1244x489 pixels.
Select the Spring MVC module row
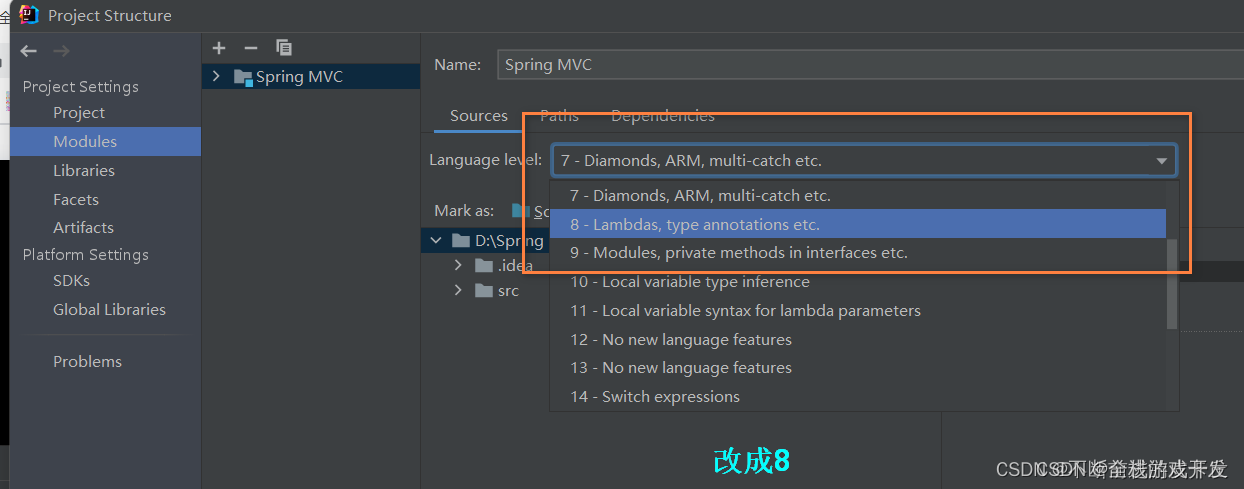click(311, 77)
